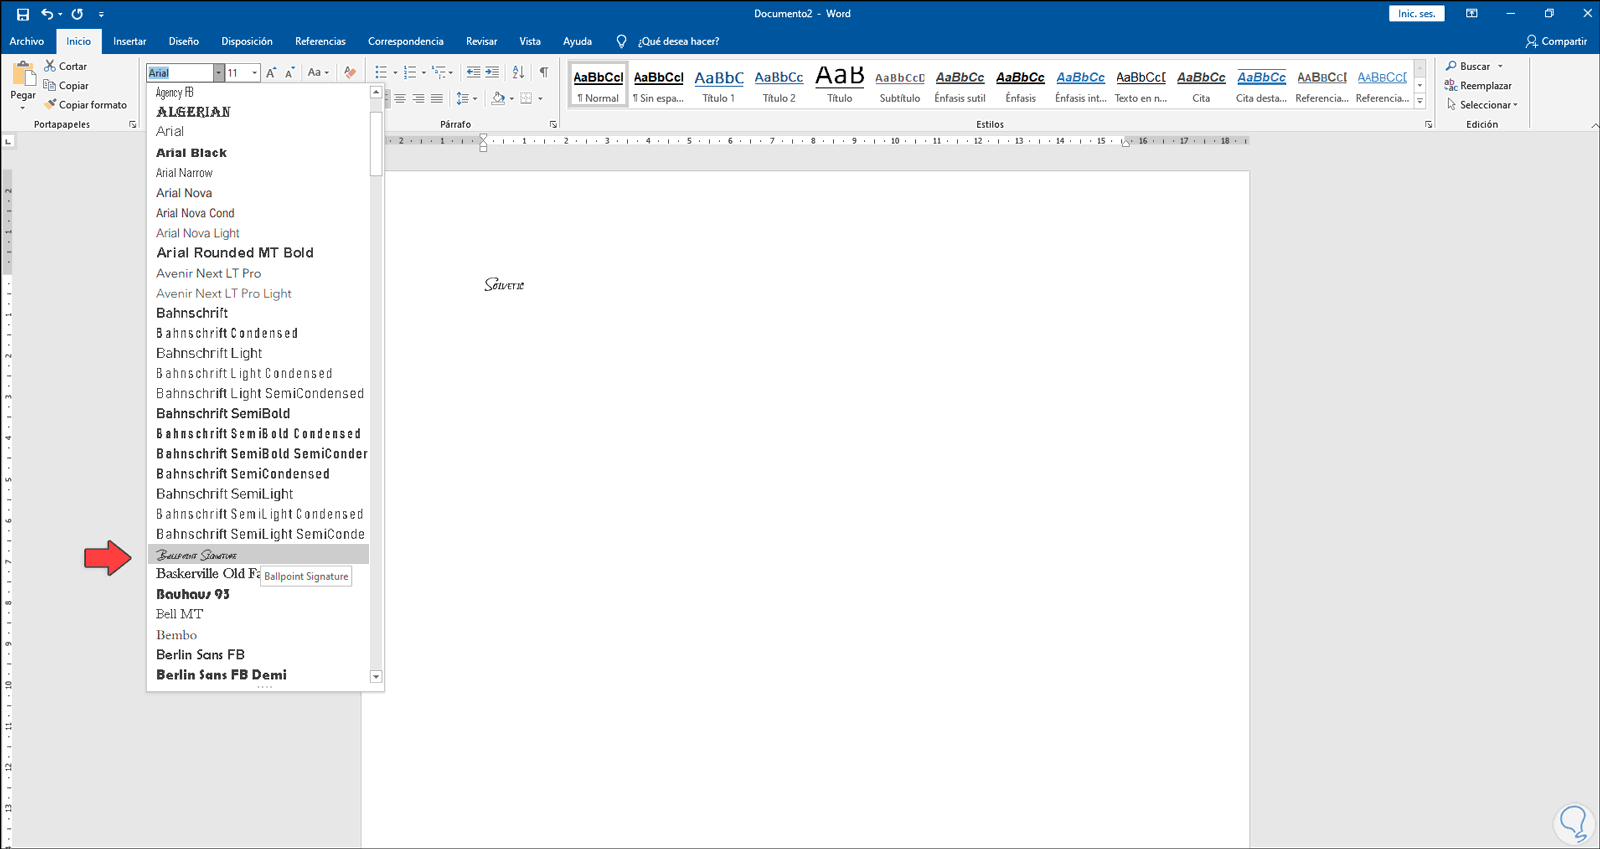Open the Archivo menu
This screenshot has width=1600, height=849.
[27, 41]
